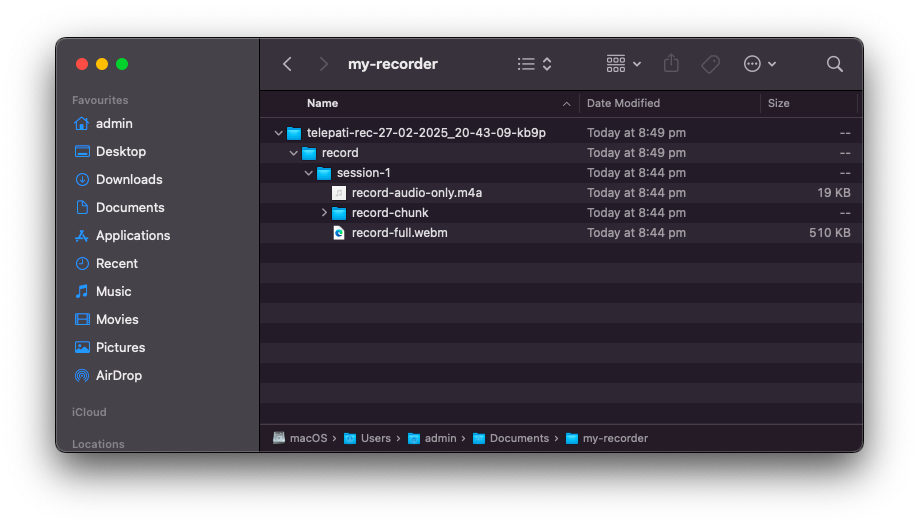Image resolution: width=919 pixels, height=526 pixels.
Task: Collapse the session-1 folder
Action: click(x=309, y=173)
